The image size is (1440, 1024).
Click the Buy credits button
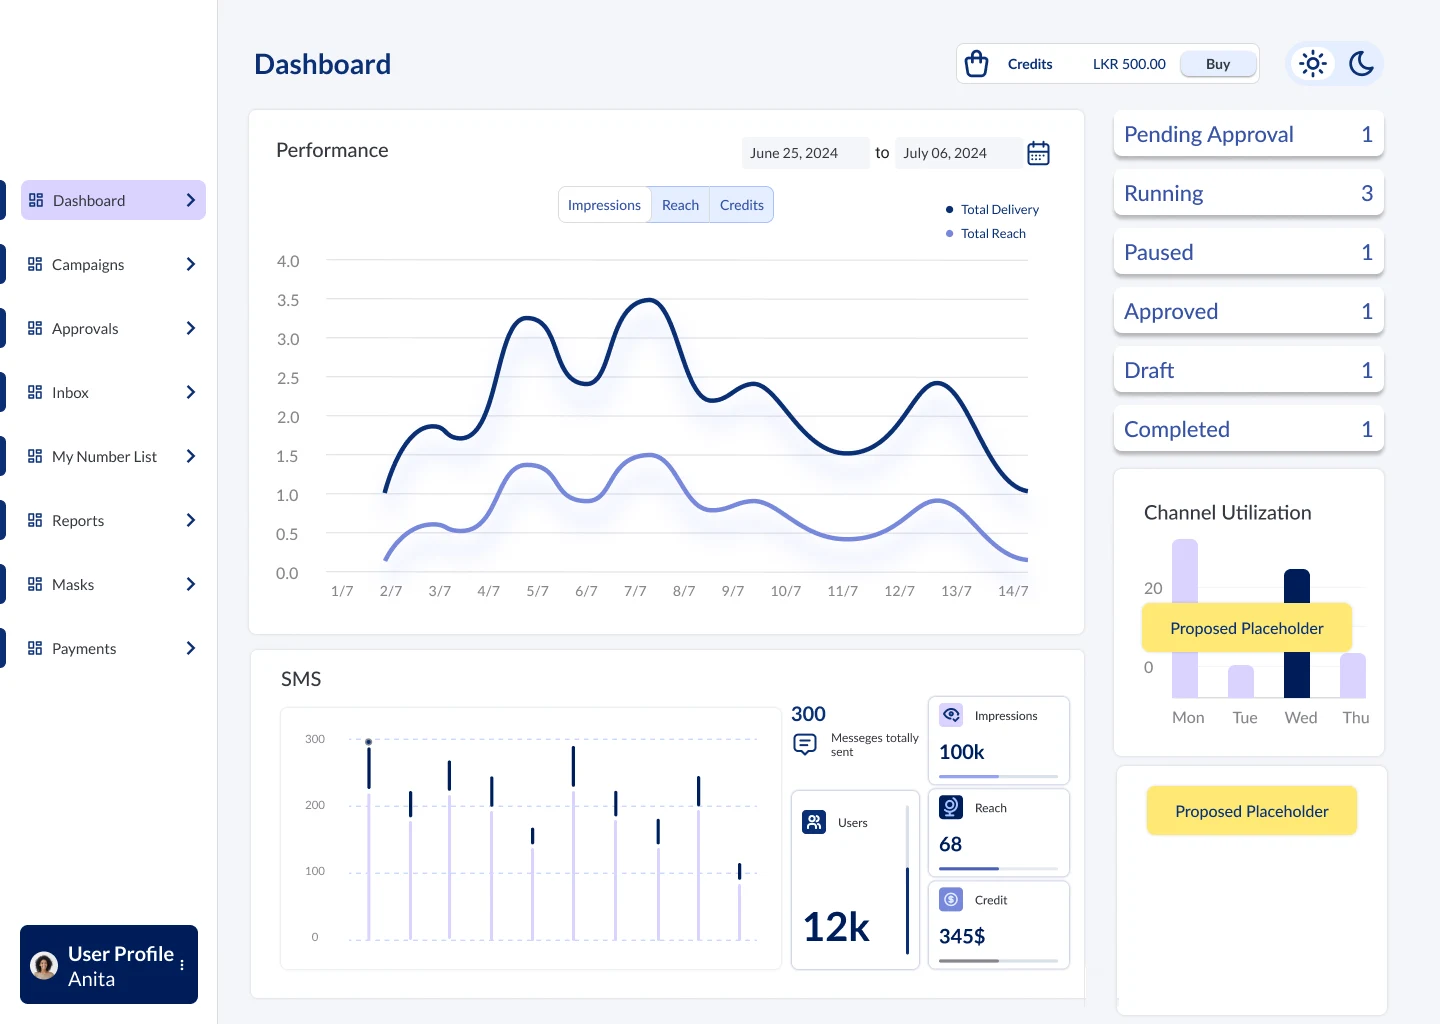pyautogui.click(x=1218, y=64)
